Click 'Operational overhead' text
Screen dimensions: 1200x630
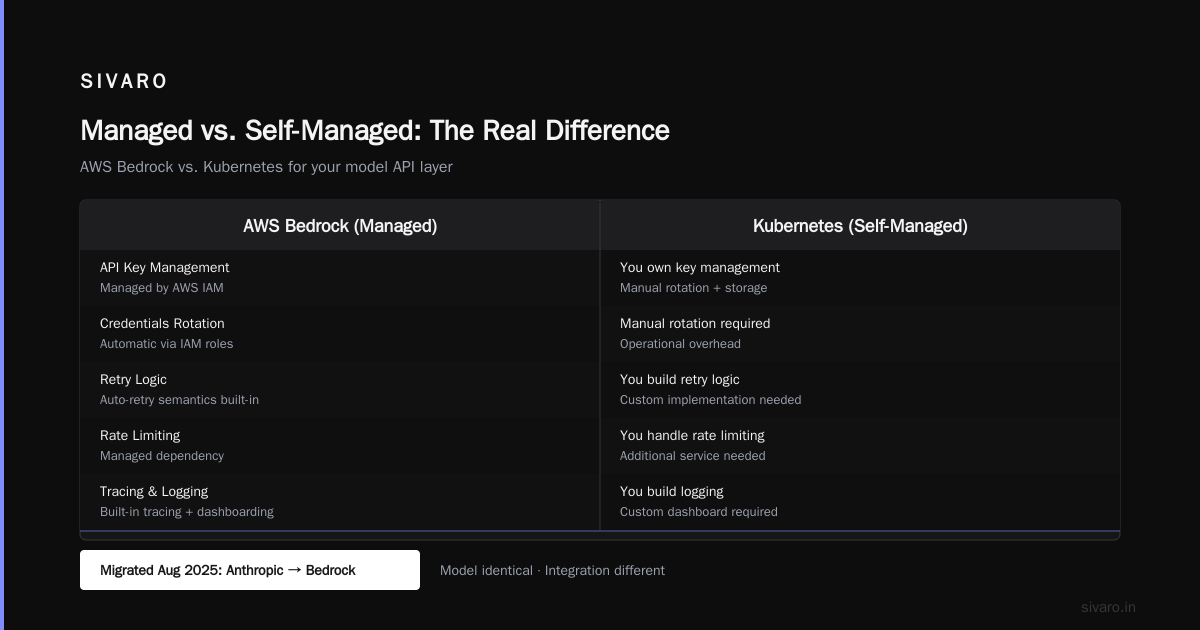[680, 344]
